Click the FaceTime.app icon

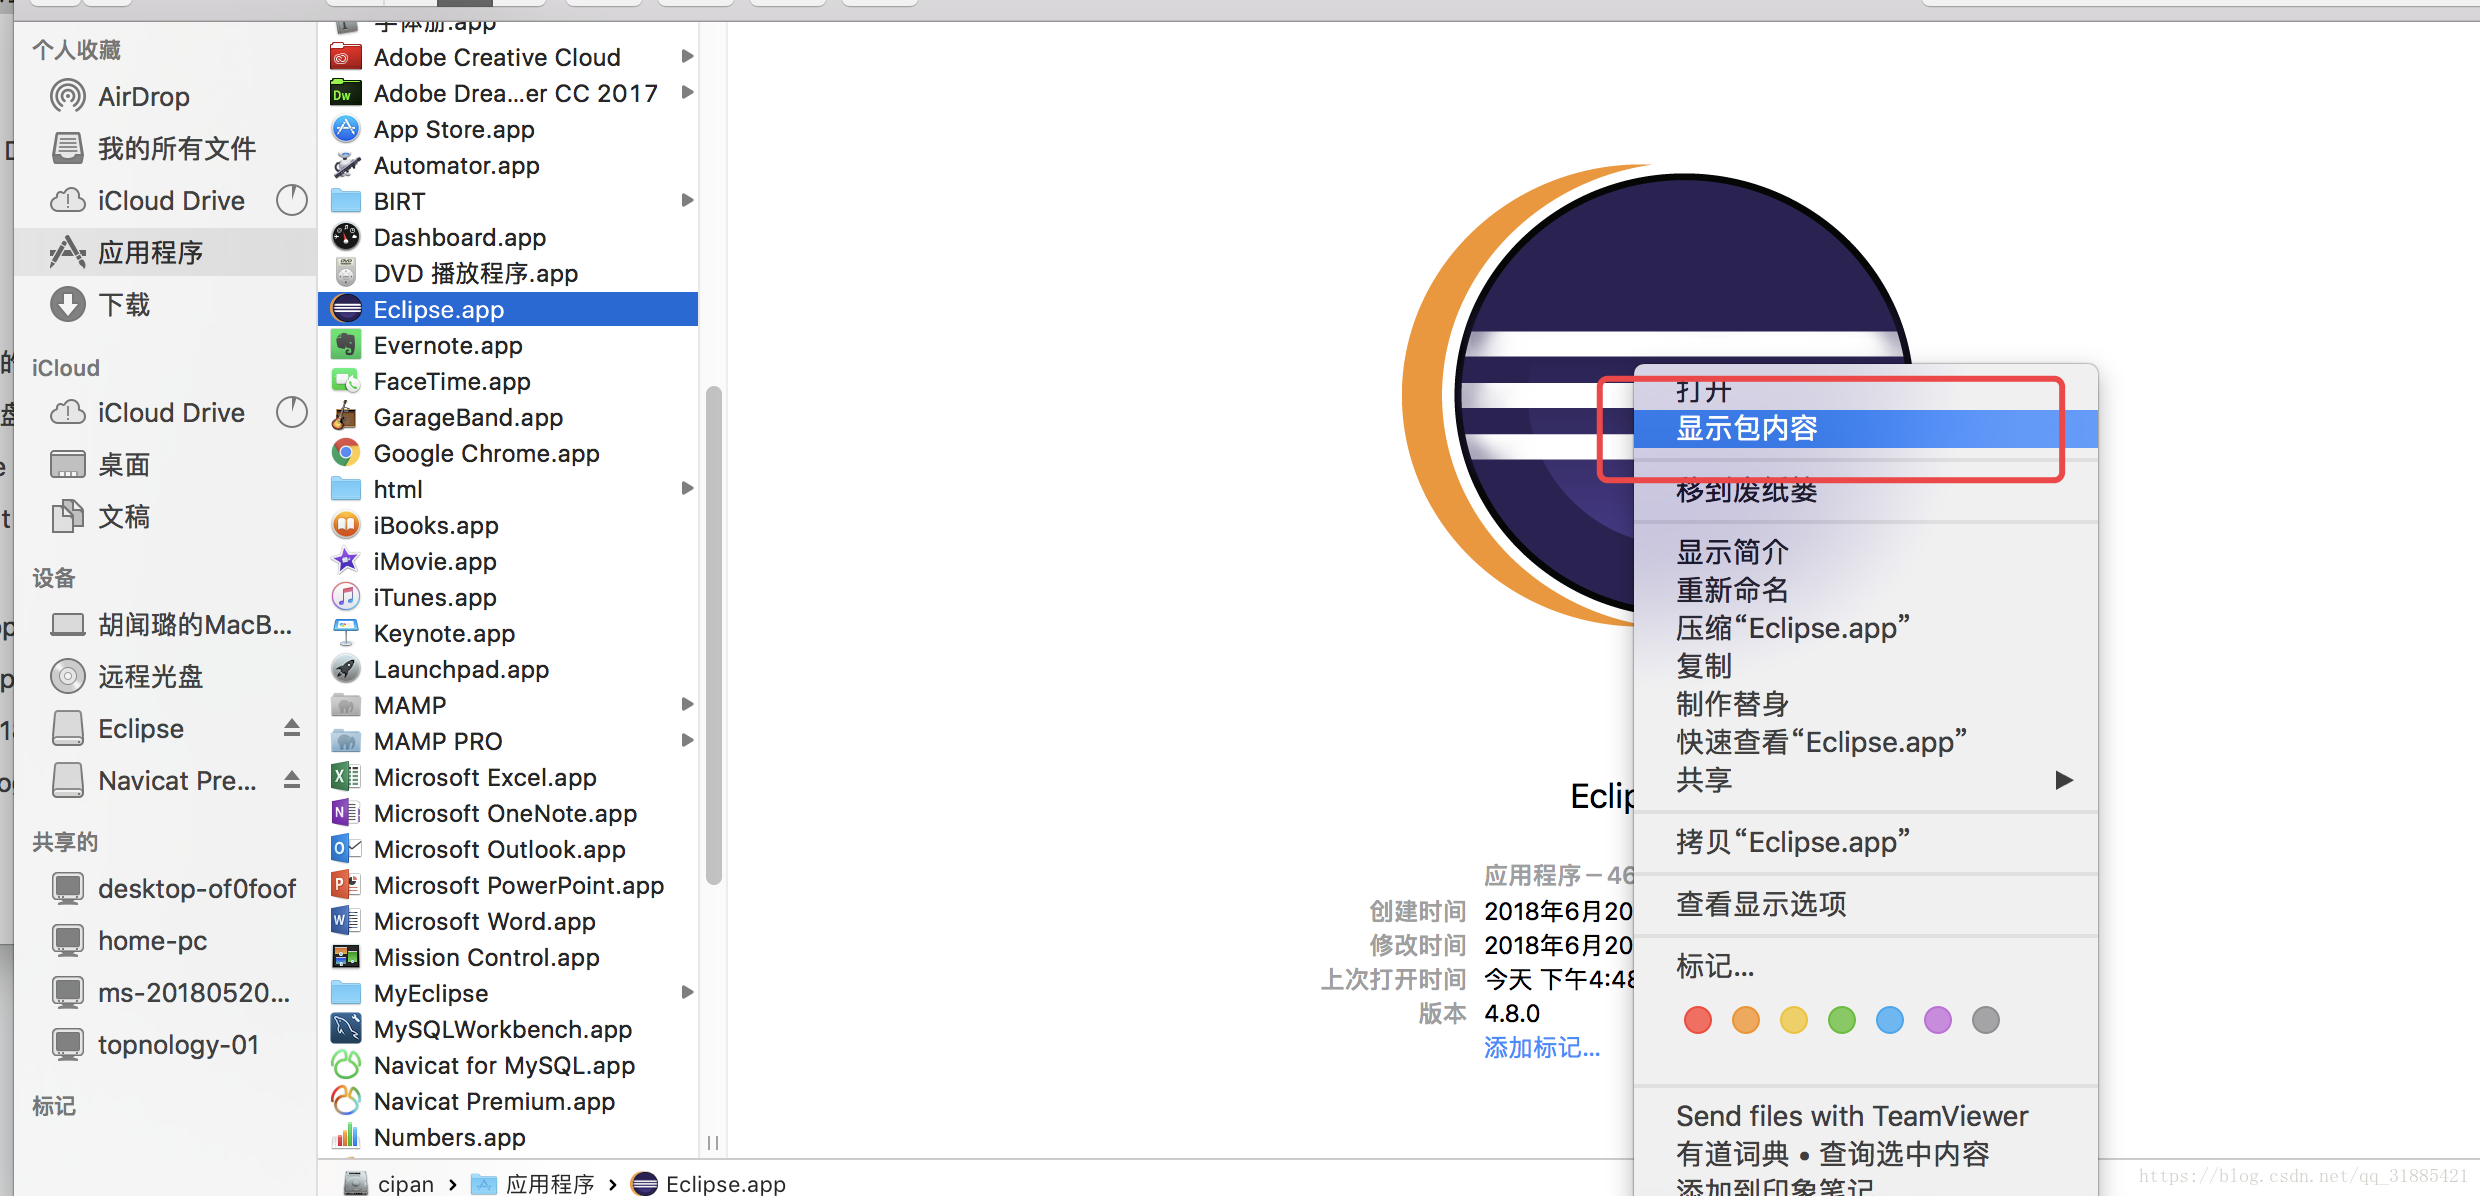click(x=345, y=381)
